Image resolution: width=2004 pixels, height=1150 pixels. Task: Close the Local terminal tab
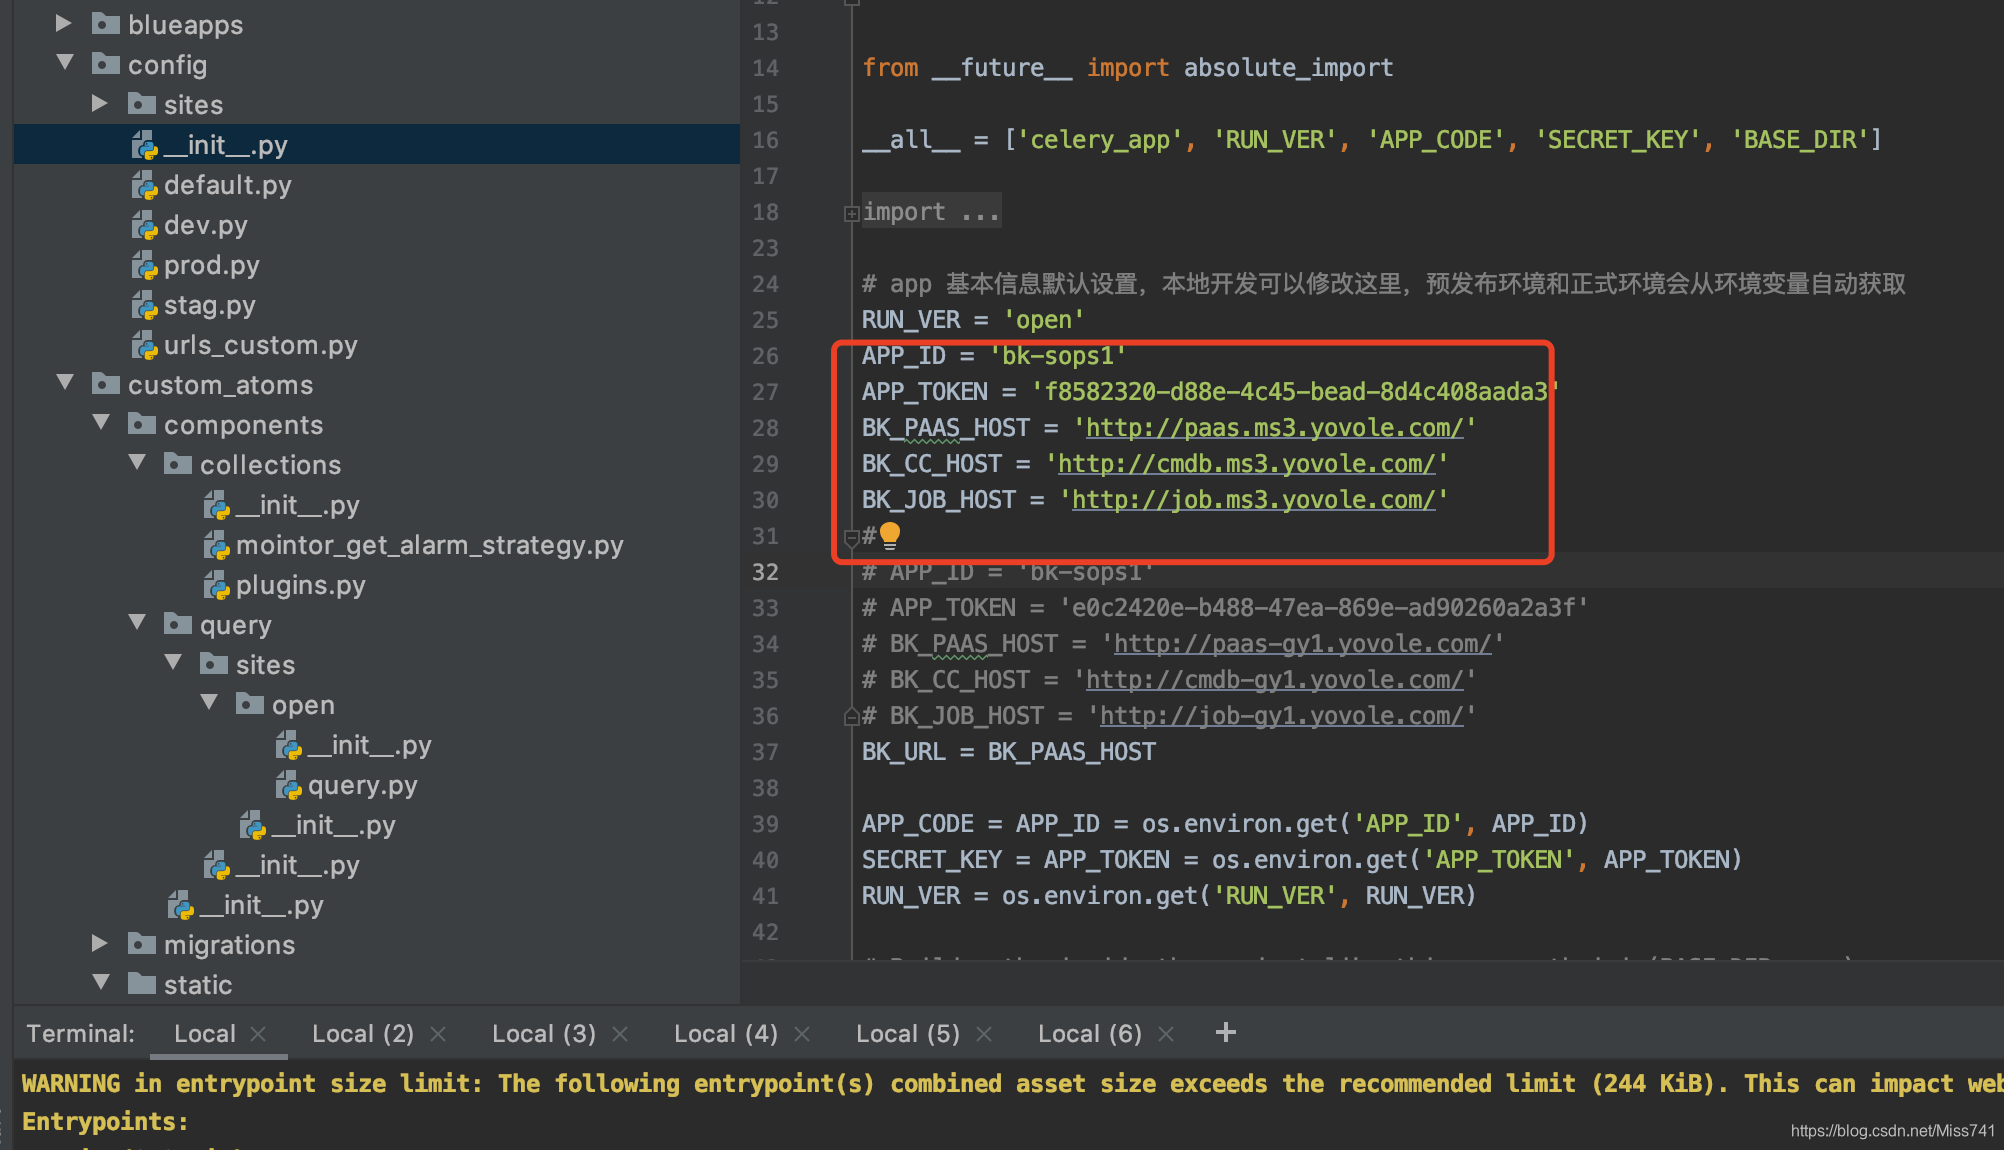click(x=258, y=1034)
